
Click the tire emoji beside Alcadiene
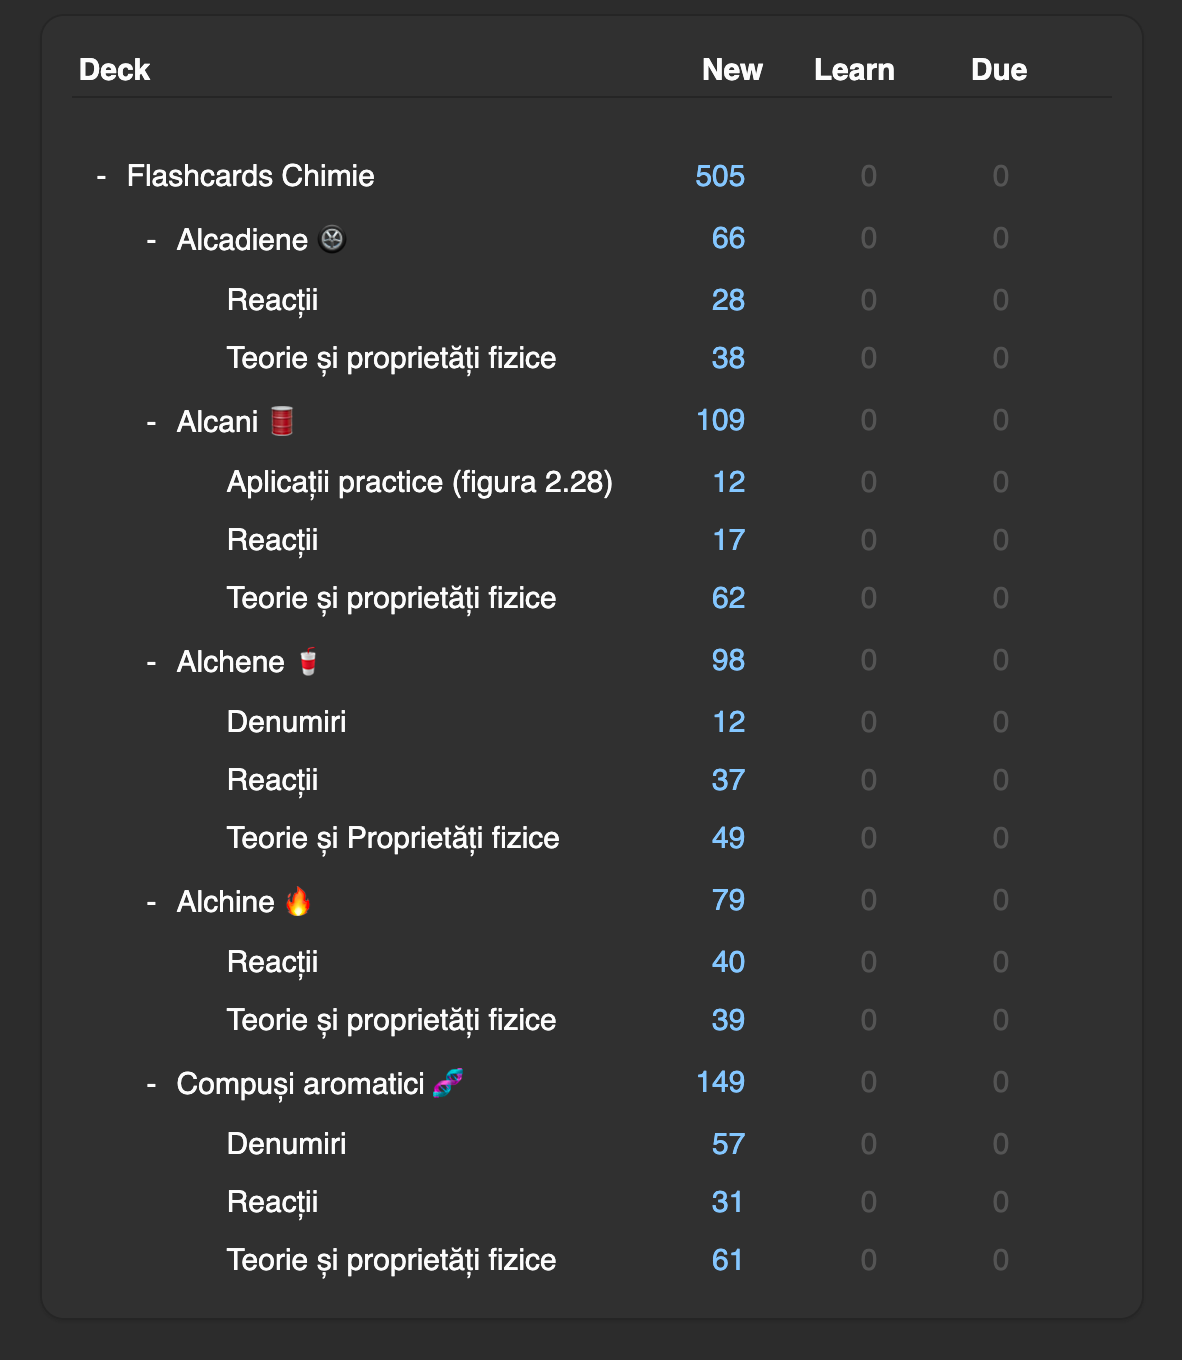[332, 240]
